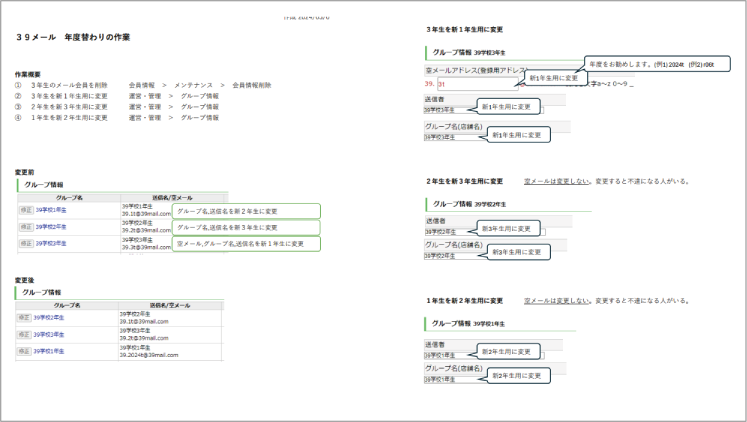The height and width of the screenshot is (422, 747).
Task: Click 修正 beside 39学校1年生 in 変更前 table
Action: 26,210
